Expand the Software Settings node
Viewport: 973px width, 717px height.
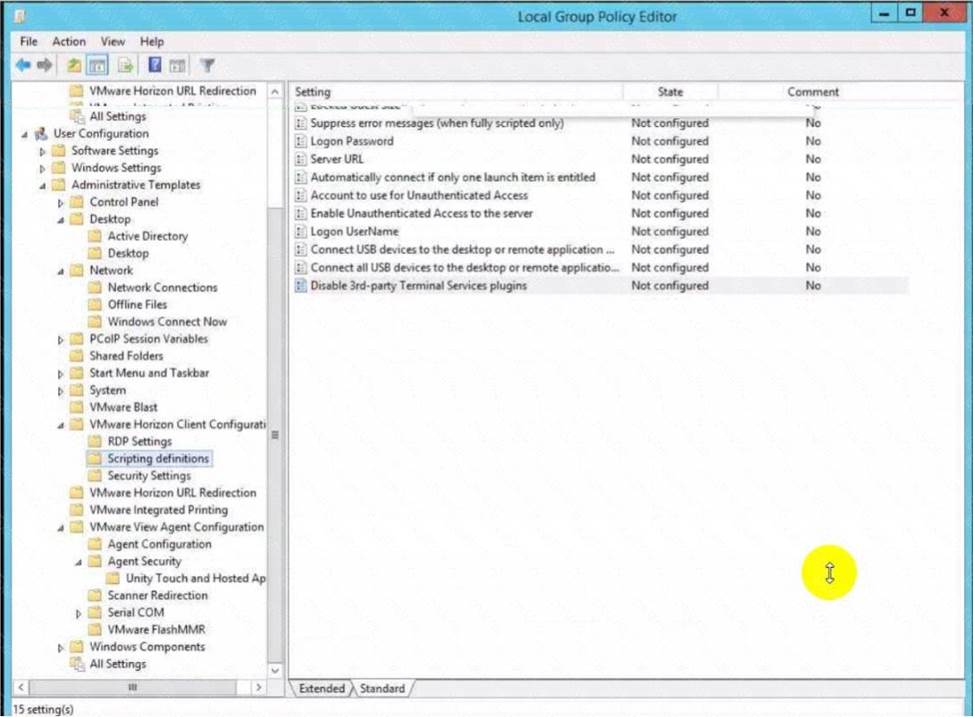42,151
